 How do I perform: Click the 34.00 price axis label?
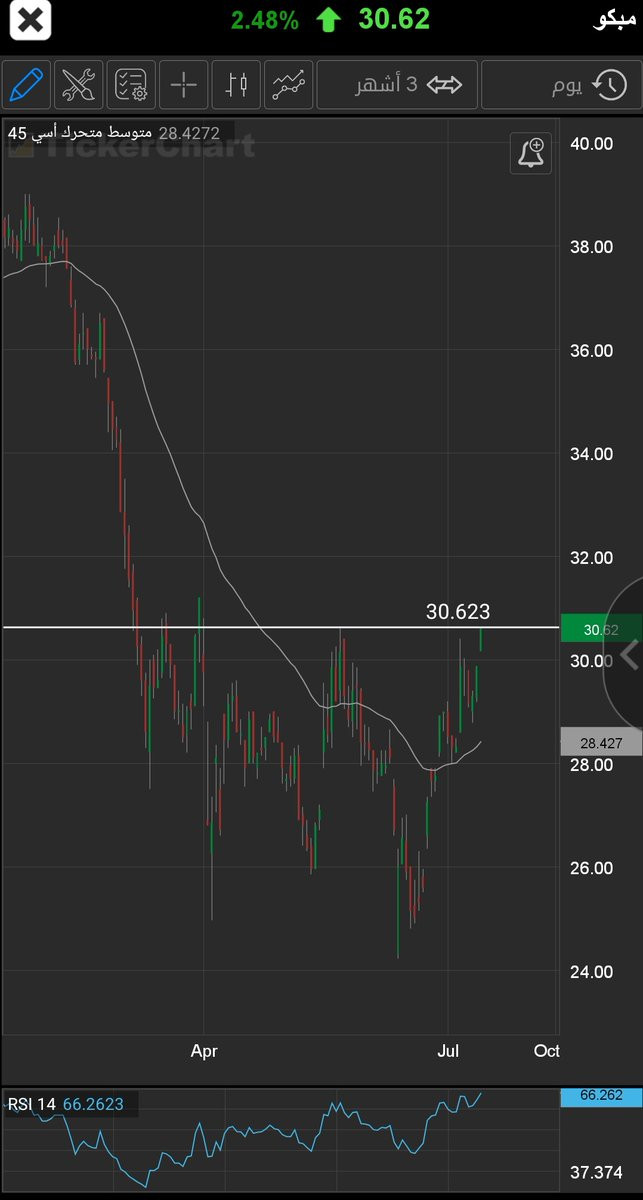pyautogui.click(x=590, y=453)
